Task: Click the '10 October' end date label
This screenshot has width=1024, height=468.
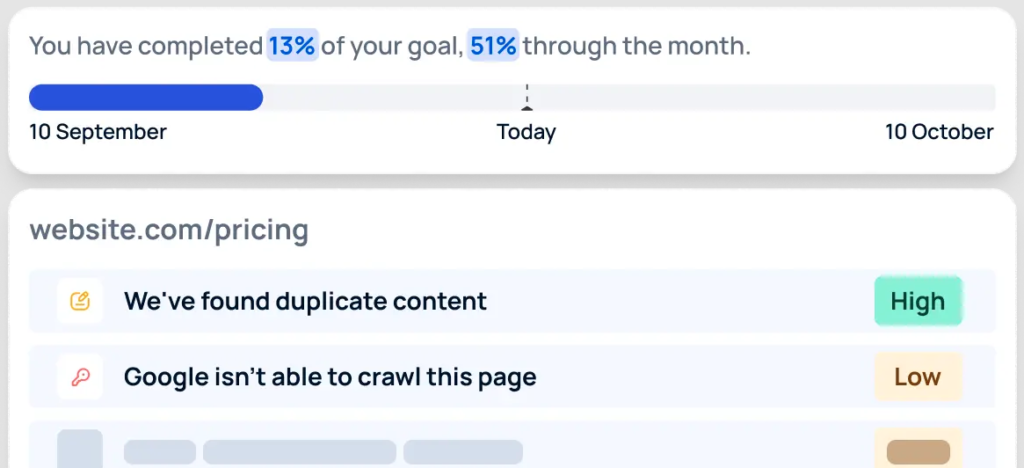Action: coord(939,132)
